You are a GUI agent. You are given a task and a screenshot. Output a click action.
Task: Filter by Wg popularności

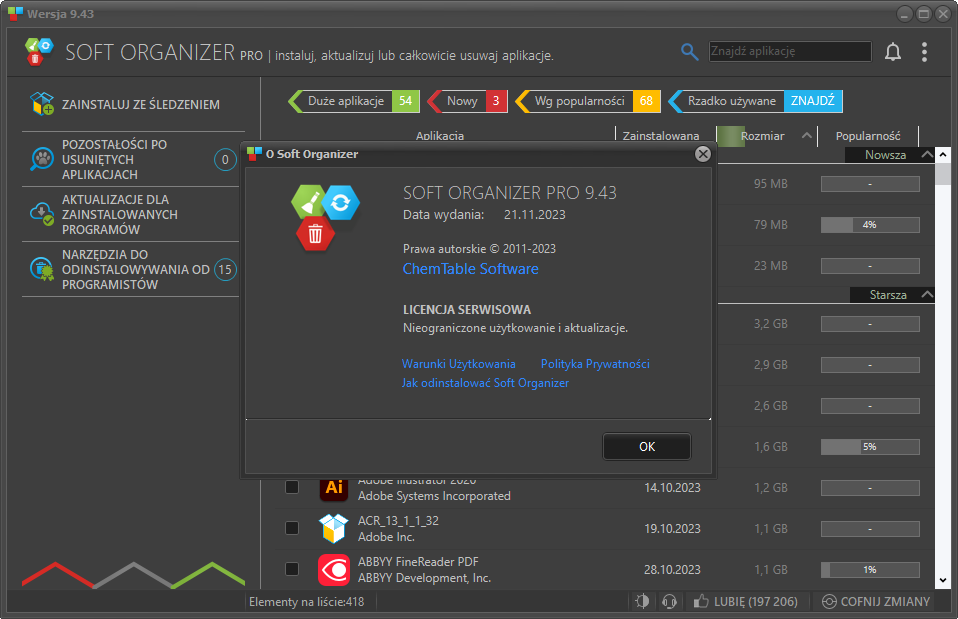pyautogui.click(x=588, y=101)
